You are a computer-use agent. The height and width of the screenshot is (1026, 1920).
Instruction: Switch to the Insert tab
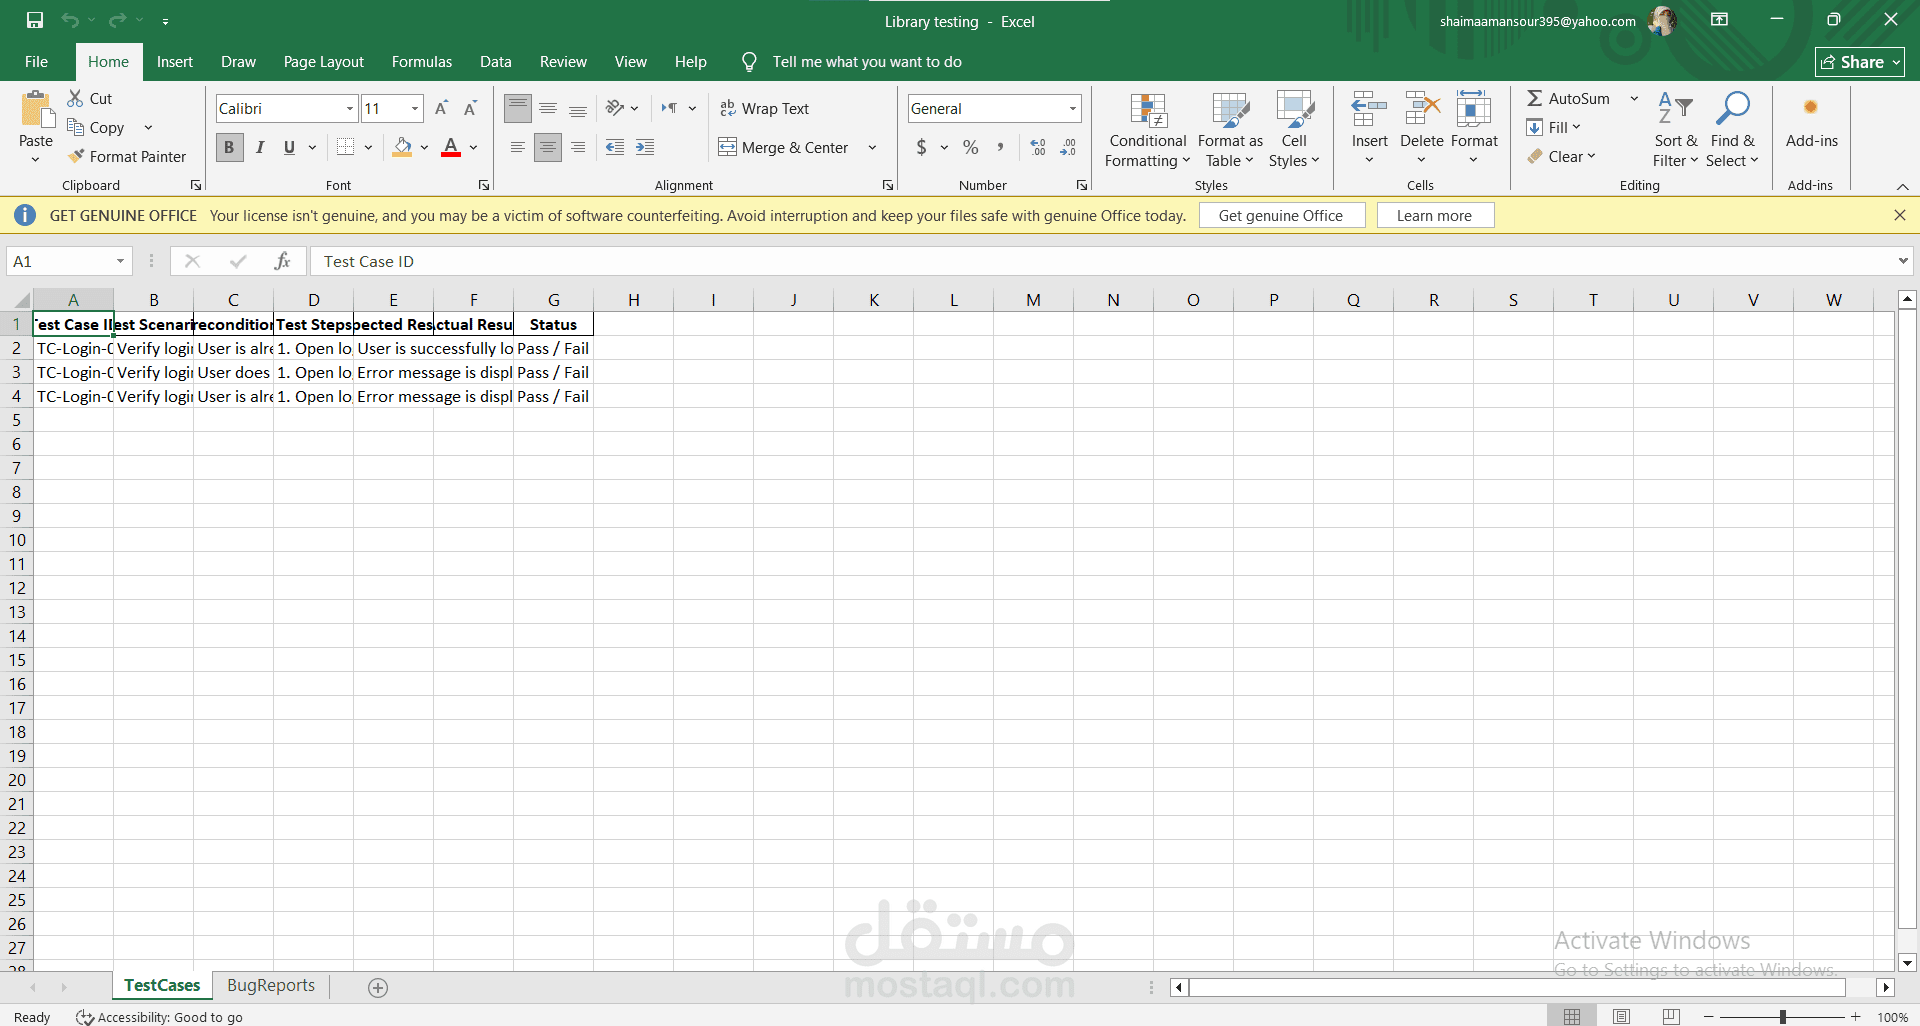click(174, 62)
